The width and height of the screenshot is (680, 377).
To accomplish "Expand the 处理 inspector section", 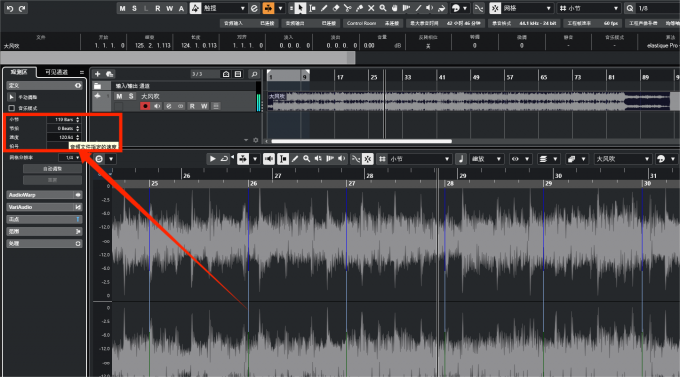I will pos(44,243).
